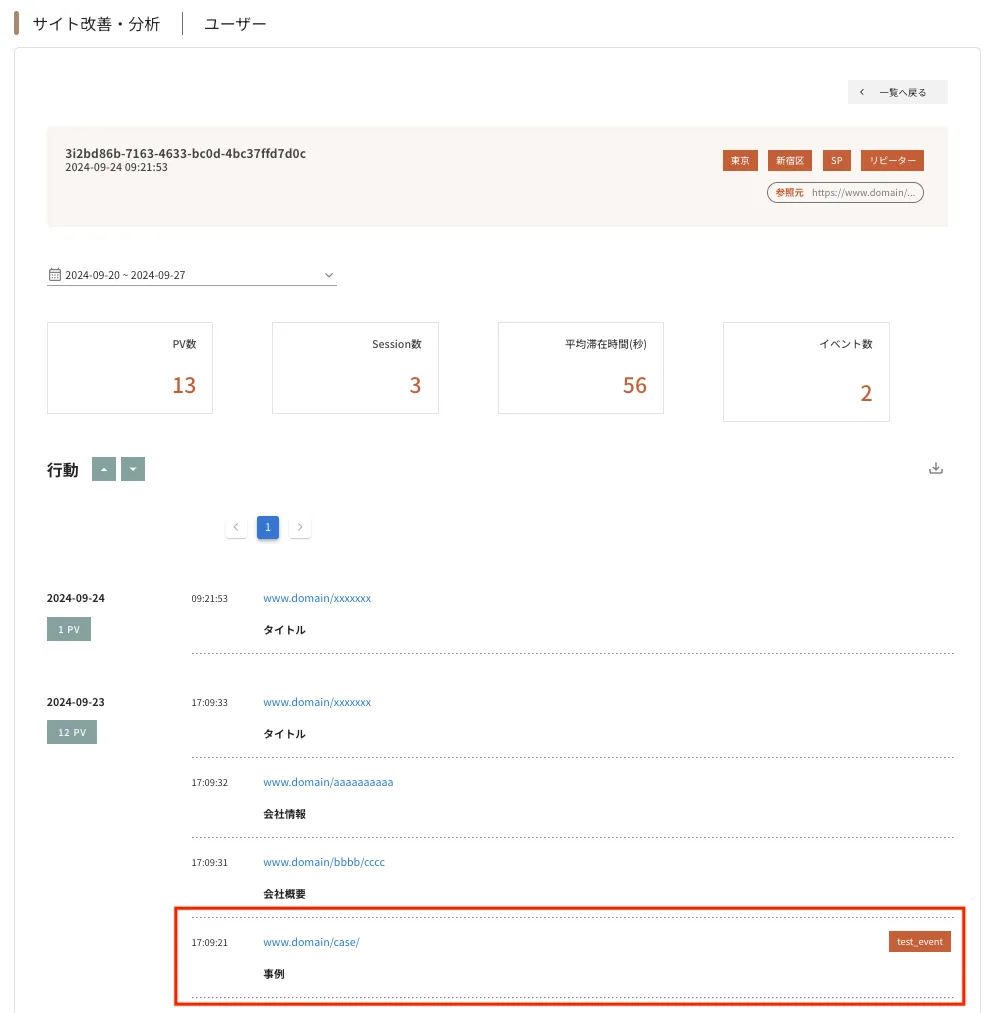Click the 東京 tag

[x=740, y=160]
